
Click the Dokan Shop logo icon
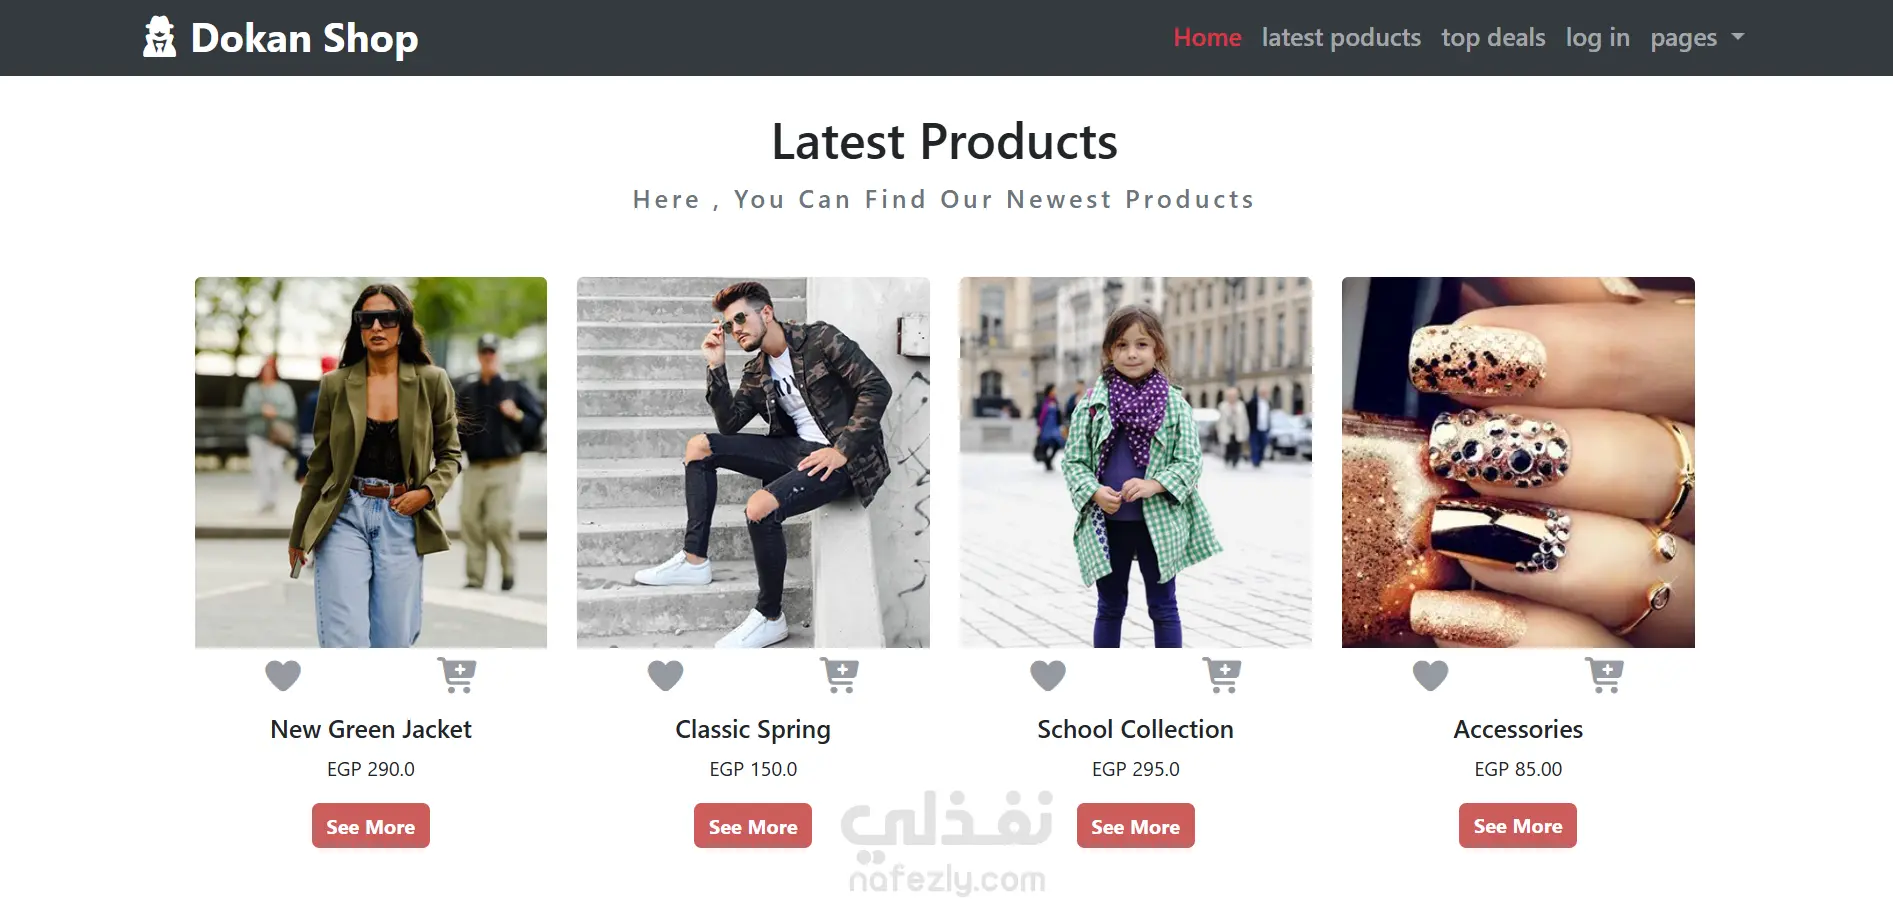(159, 37)
